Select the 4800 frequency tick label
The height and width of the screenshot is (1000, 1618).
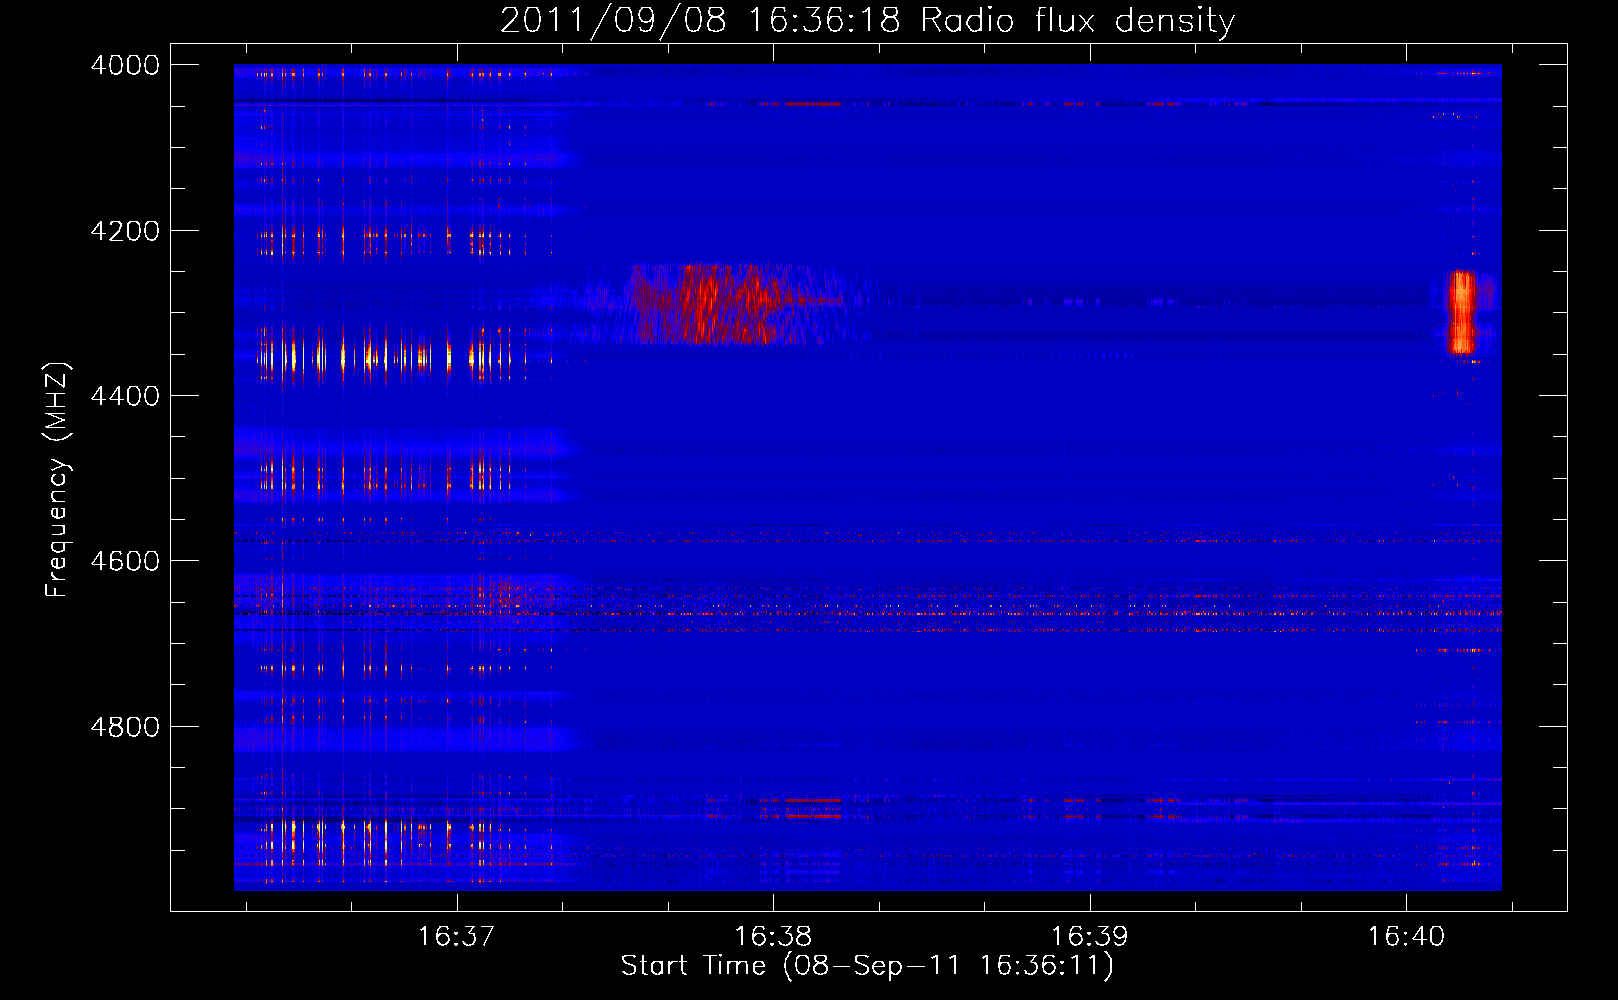point(125,726)
